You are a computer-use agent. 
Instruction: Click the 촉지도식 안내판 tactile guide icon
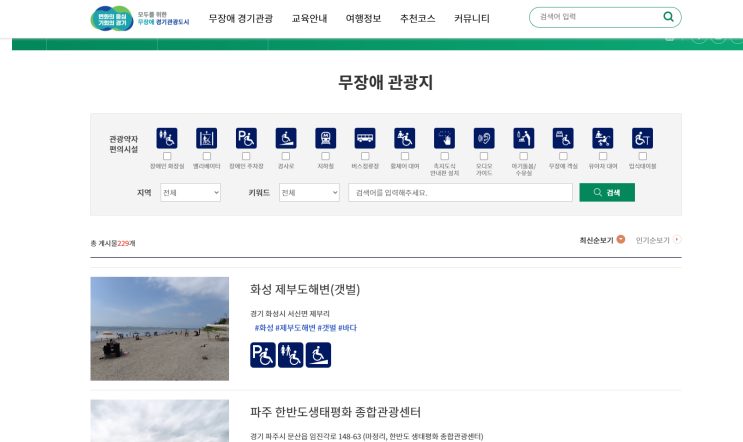point(444,138)
